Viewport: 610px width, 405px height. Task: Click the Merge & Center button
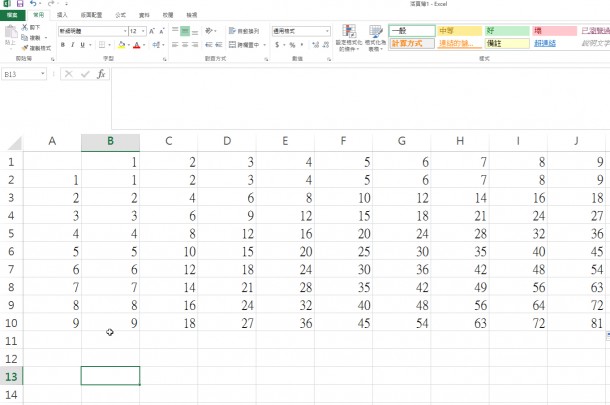tap(244, 45)
